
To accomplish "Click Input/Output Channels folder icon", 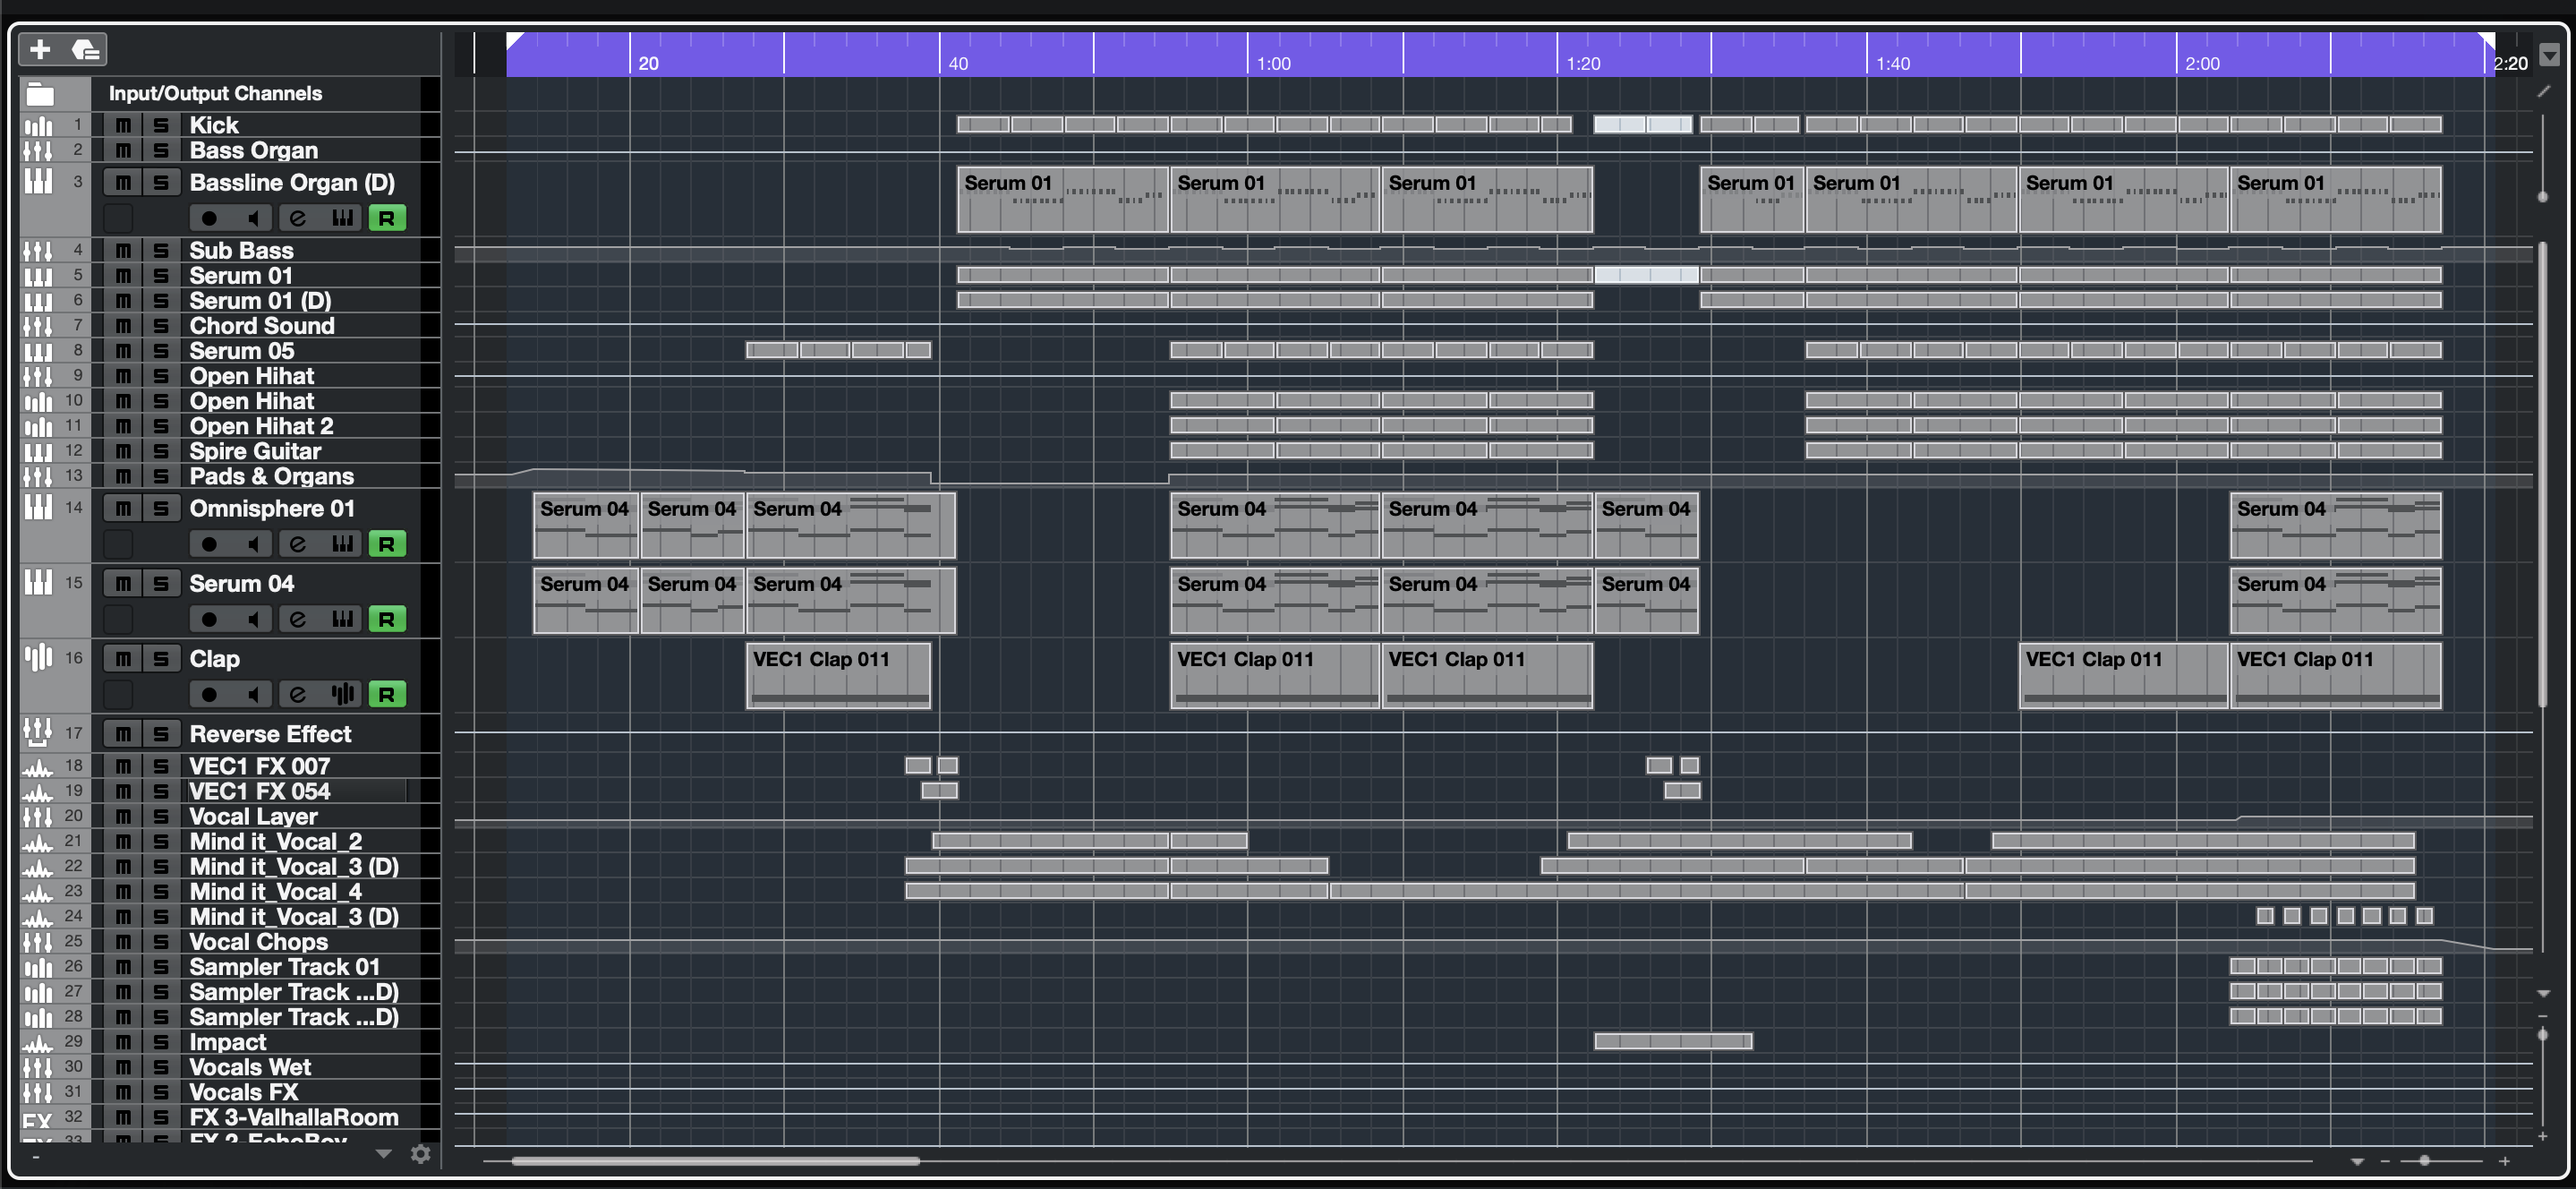I will 40,94.
